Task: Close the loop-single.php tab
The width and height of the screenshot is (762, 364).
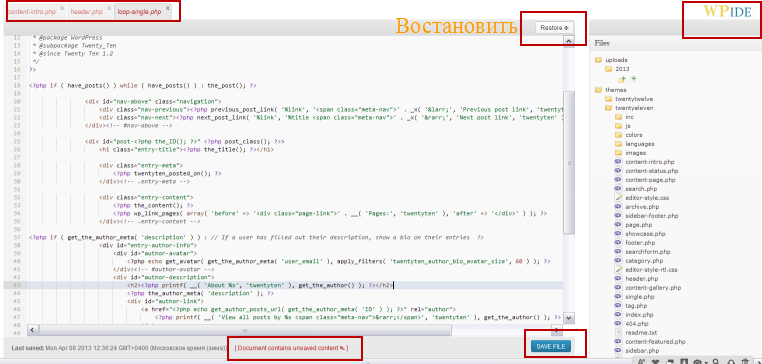Action: point(168,8)
